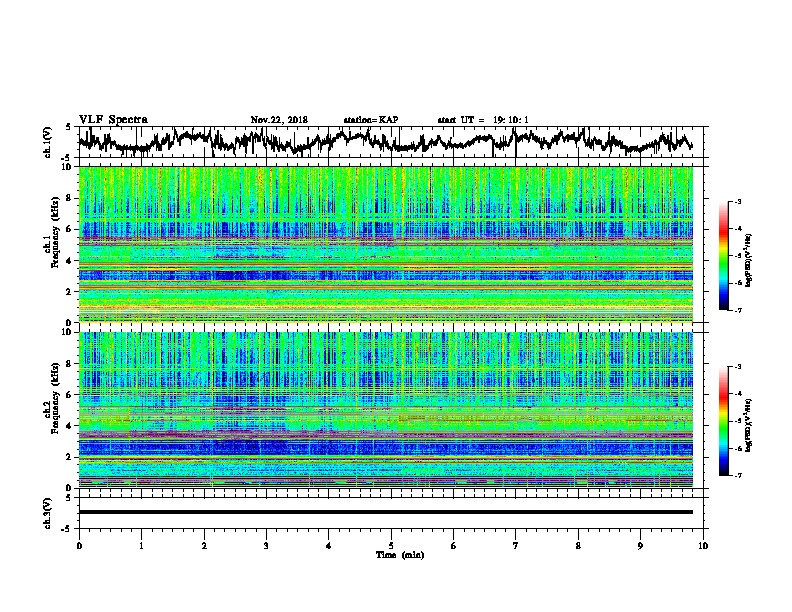Click the ch.1 voltage waveform trace
Screen dimensions: 792x612
[x=385, y=142]
